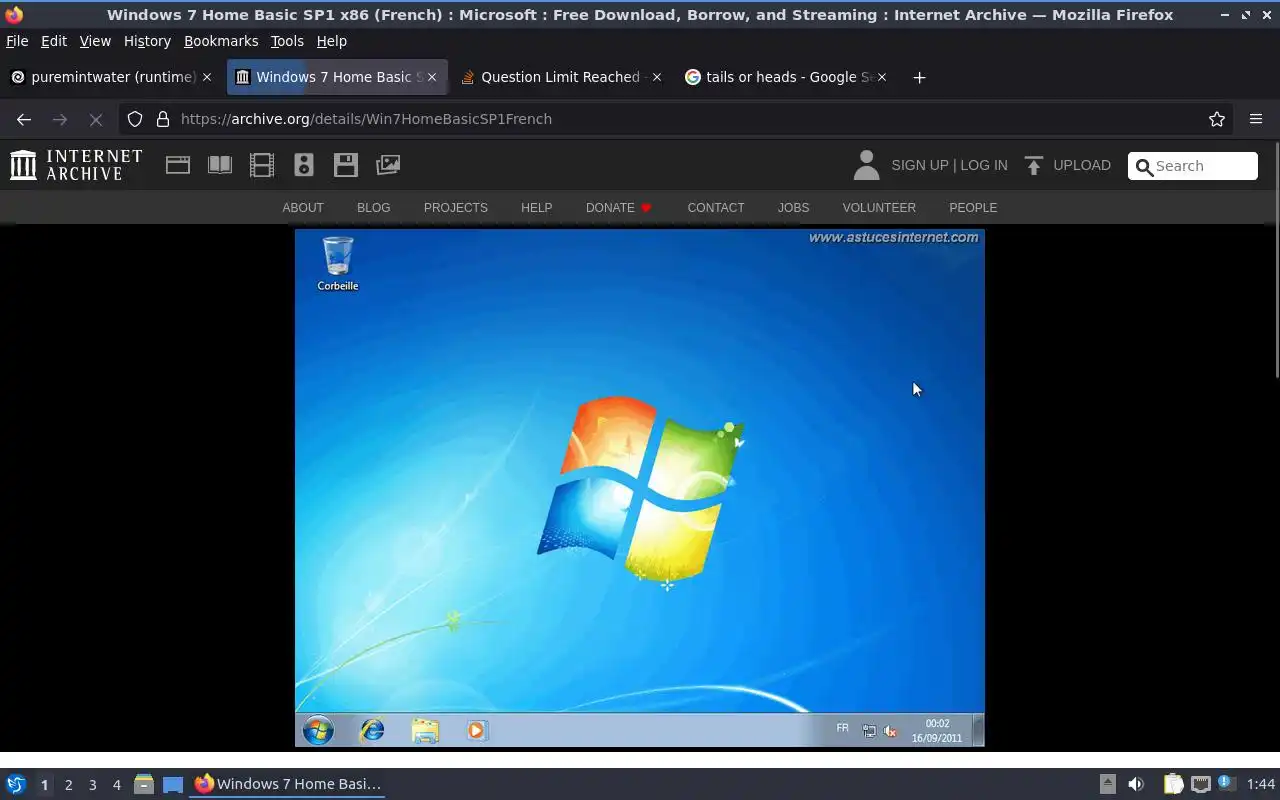The width and height of the screenshot is (1280, 800).
Task: Click the UPLOAD link
Action: pos(1082,165)
